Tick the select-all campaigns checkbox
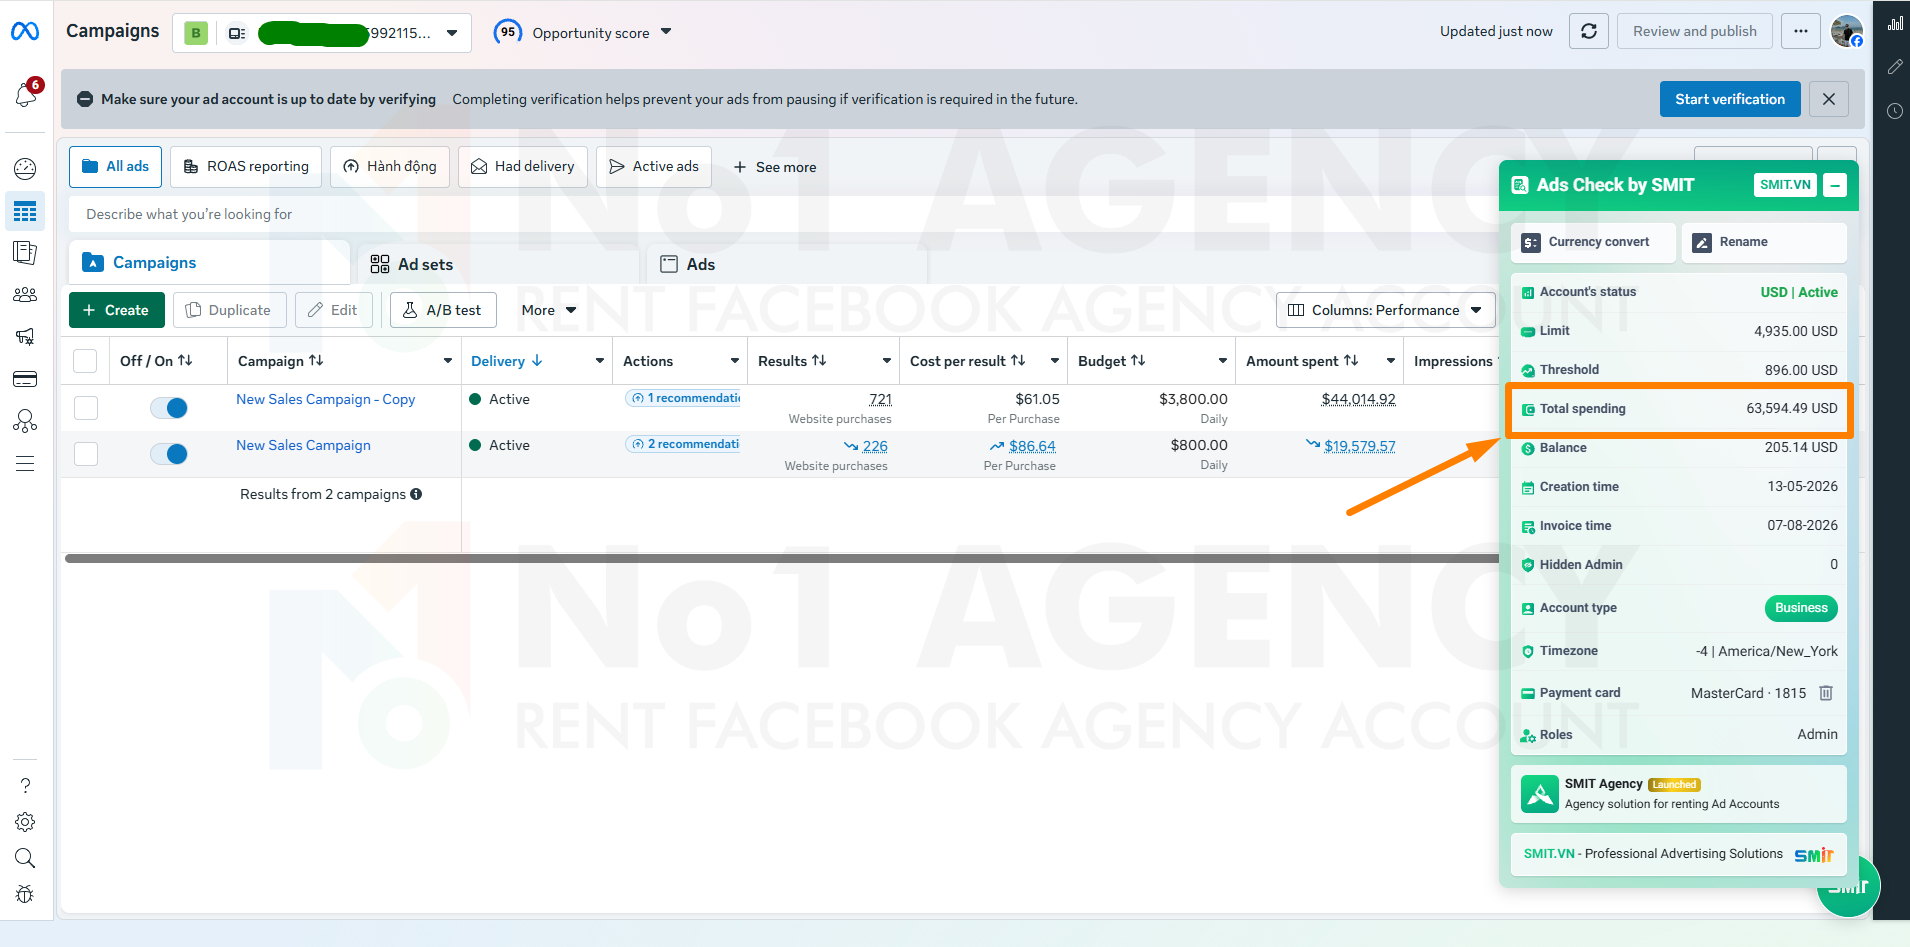The height and width of the screenshot is (947, 1910). (86, 361)
